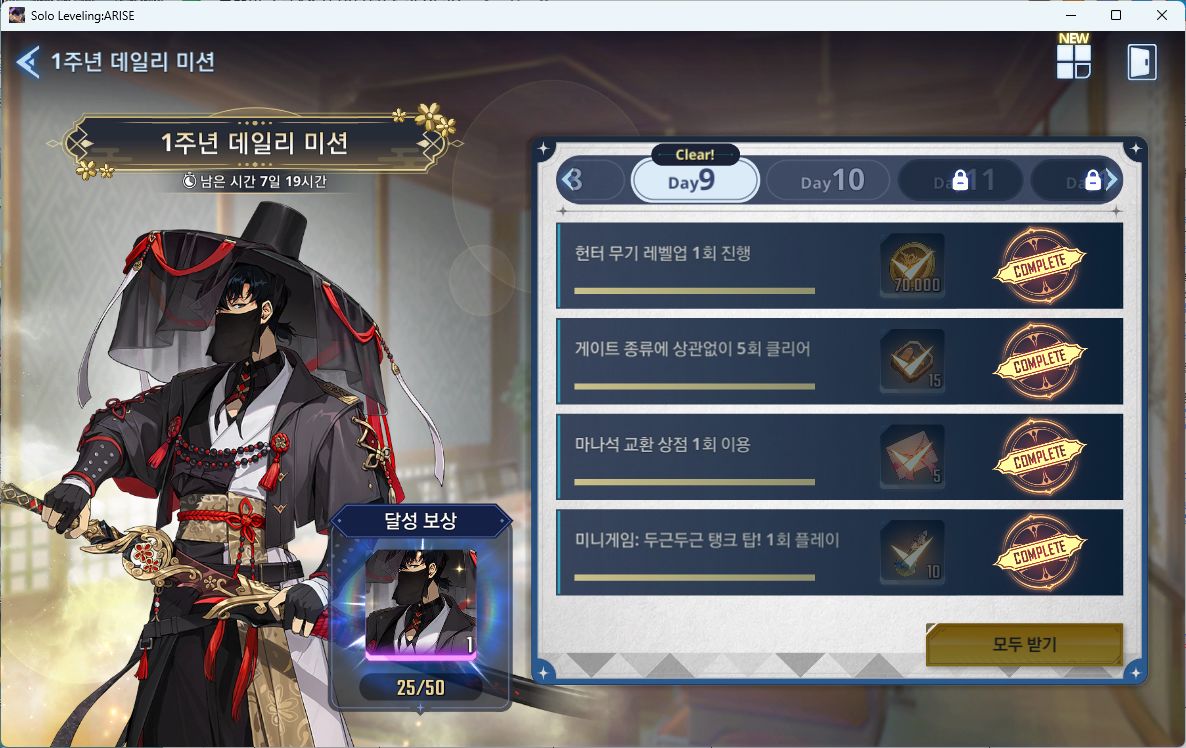This screenshot has height=748, width=1186.
Task: Show earlier days with the left day arrow
Action: click(573, 180)
